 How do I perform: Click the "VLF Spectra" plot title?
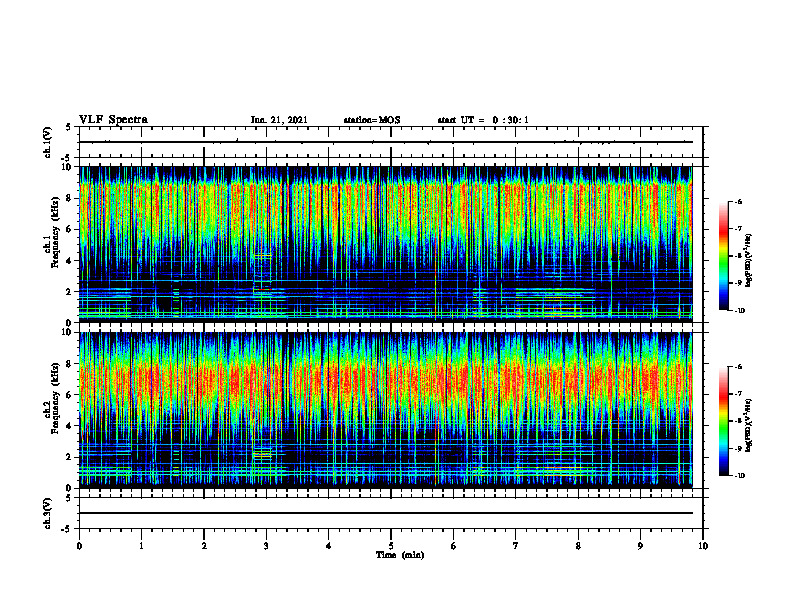click(x=113, y=120)
